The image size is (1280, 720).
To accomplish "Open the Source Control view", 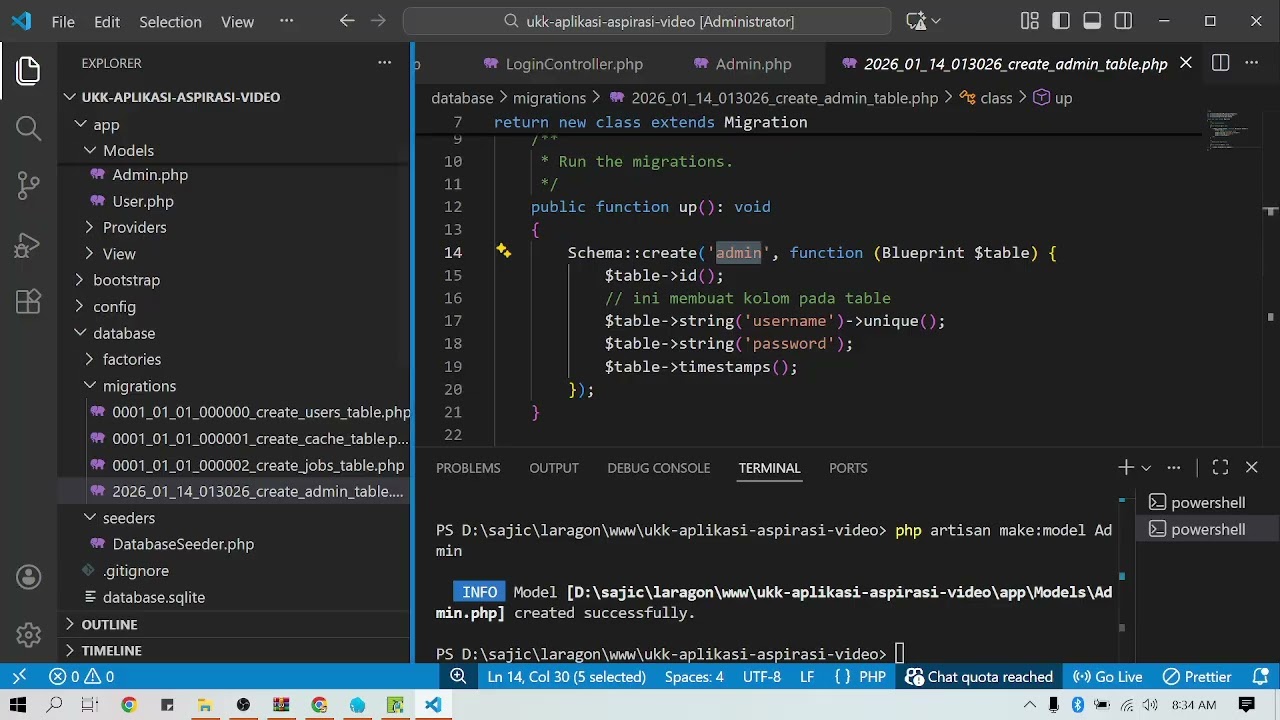I will [28, 185].
